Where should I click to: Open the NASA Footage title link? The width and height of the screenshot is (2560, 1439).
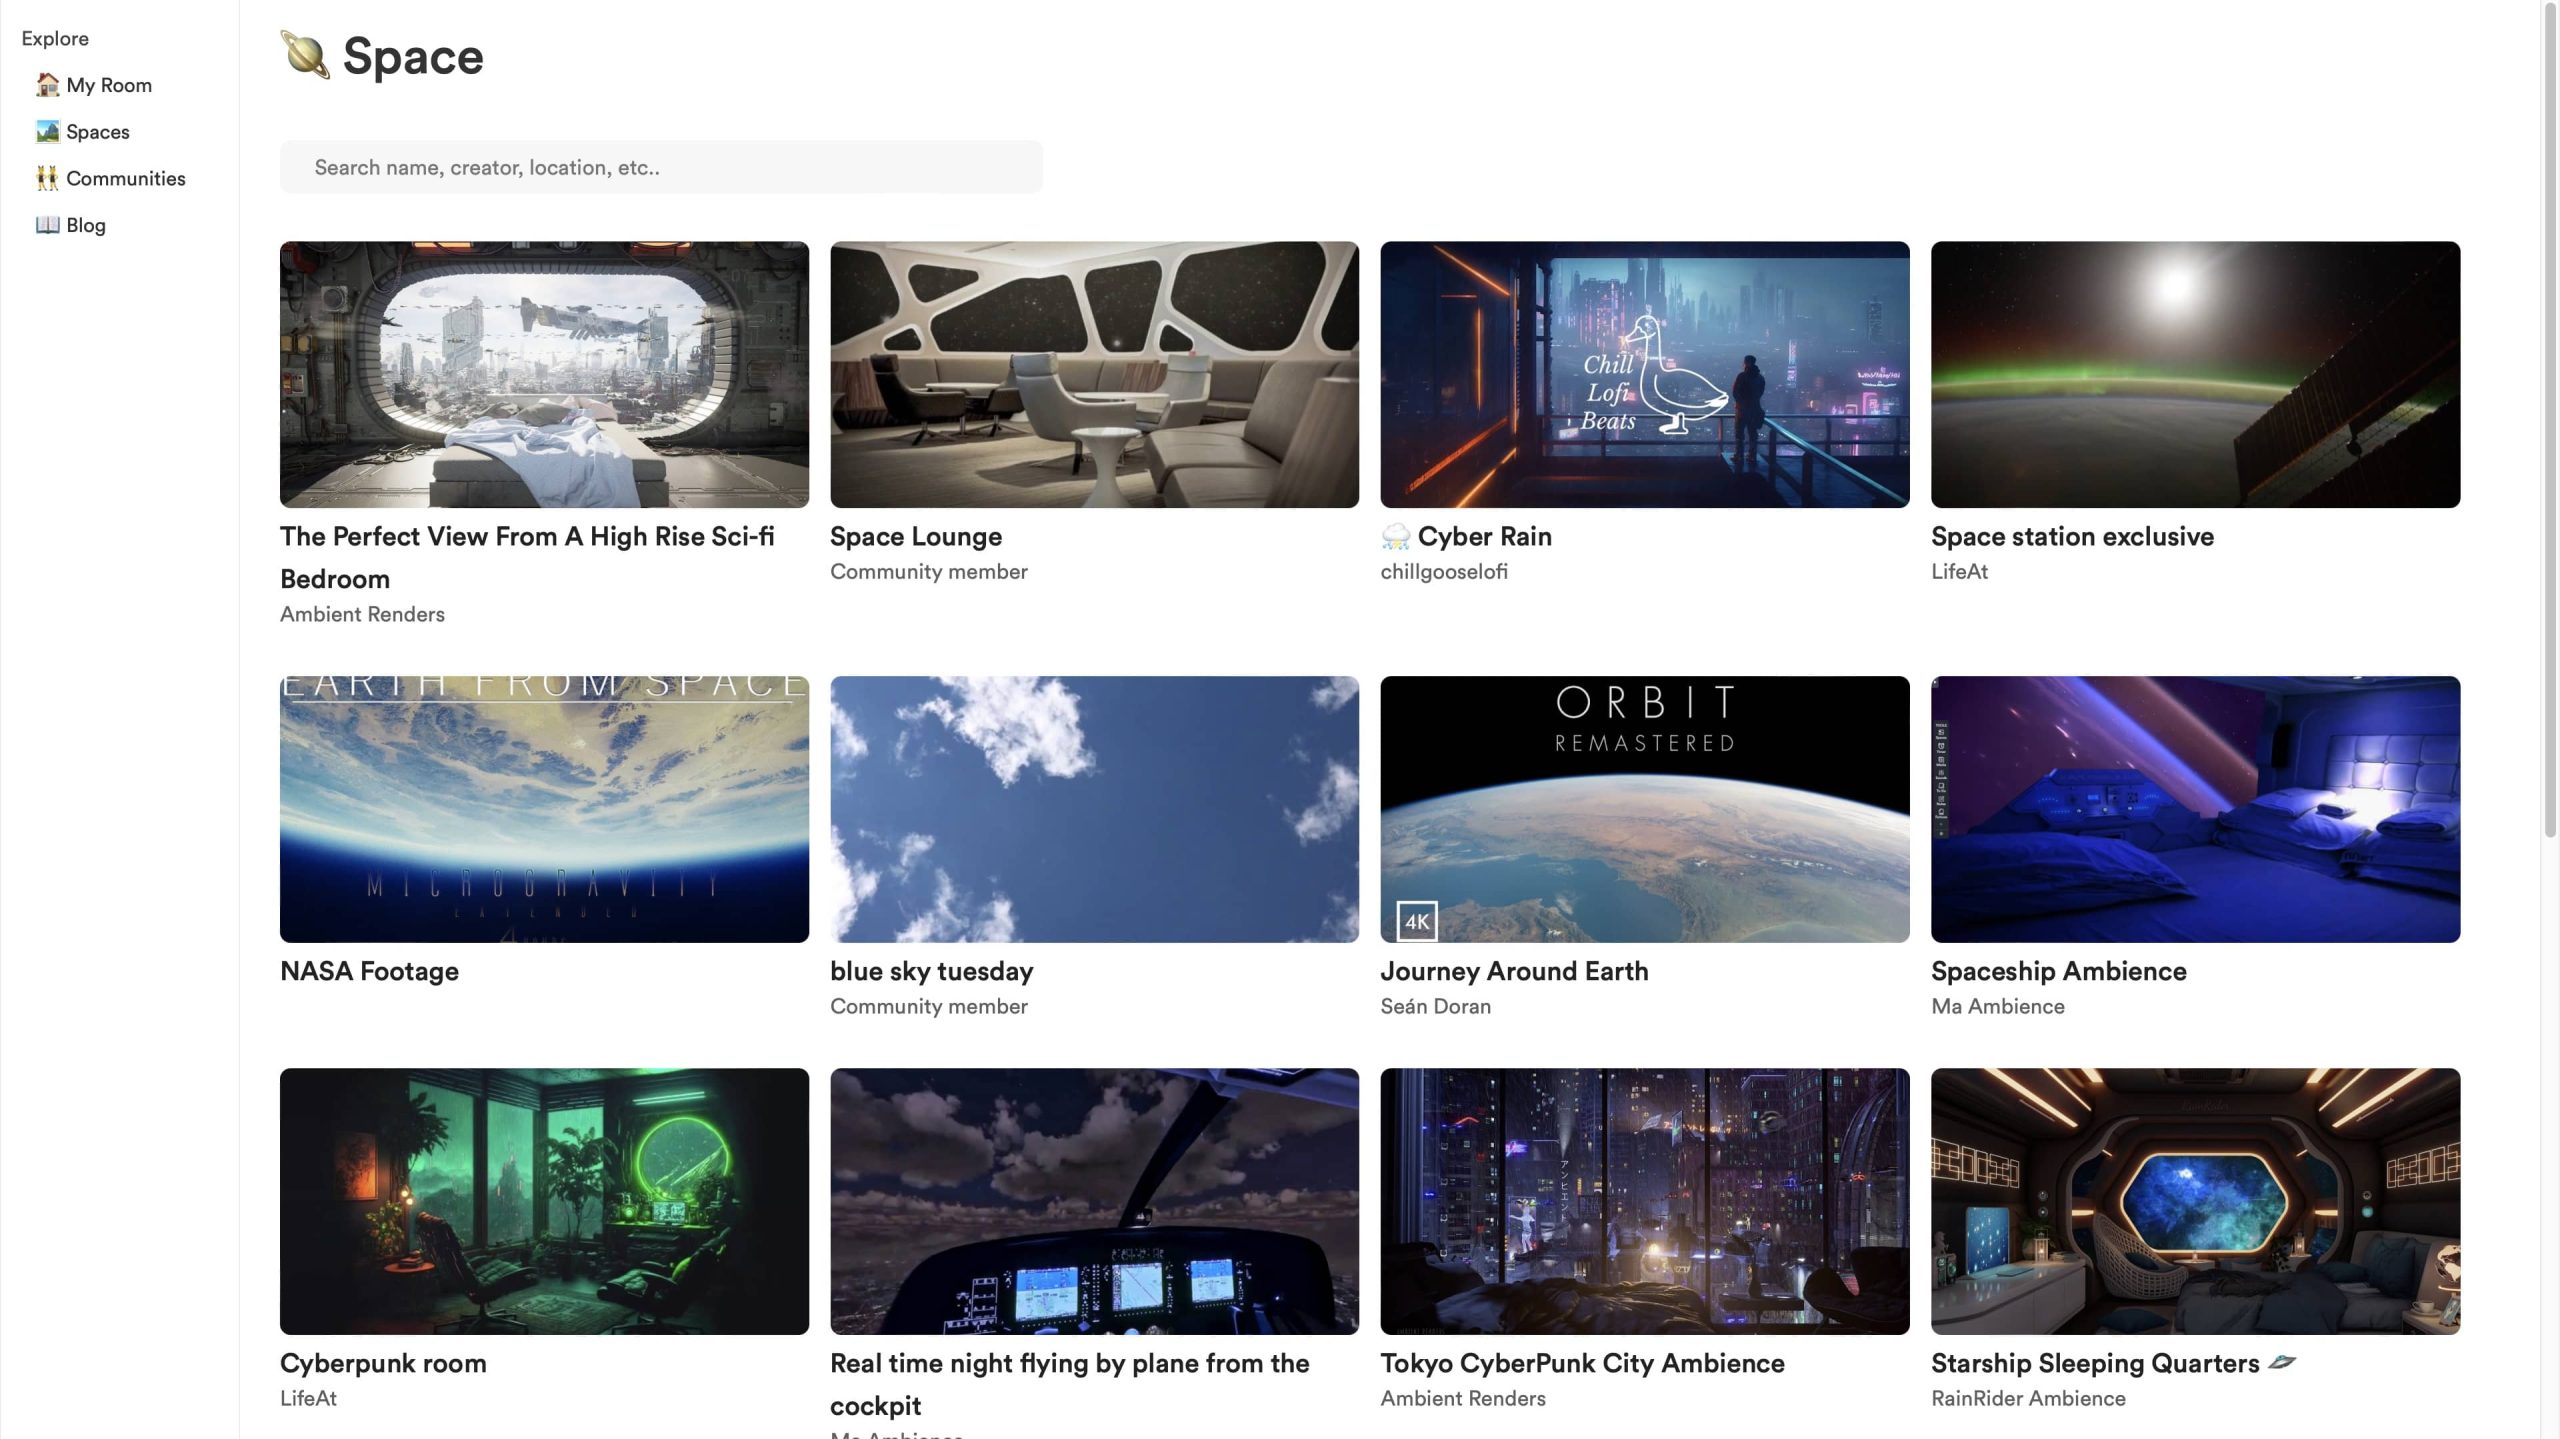pyautogui.click(x=369, y=971)
